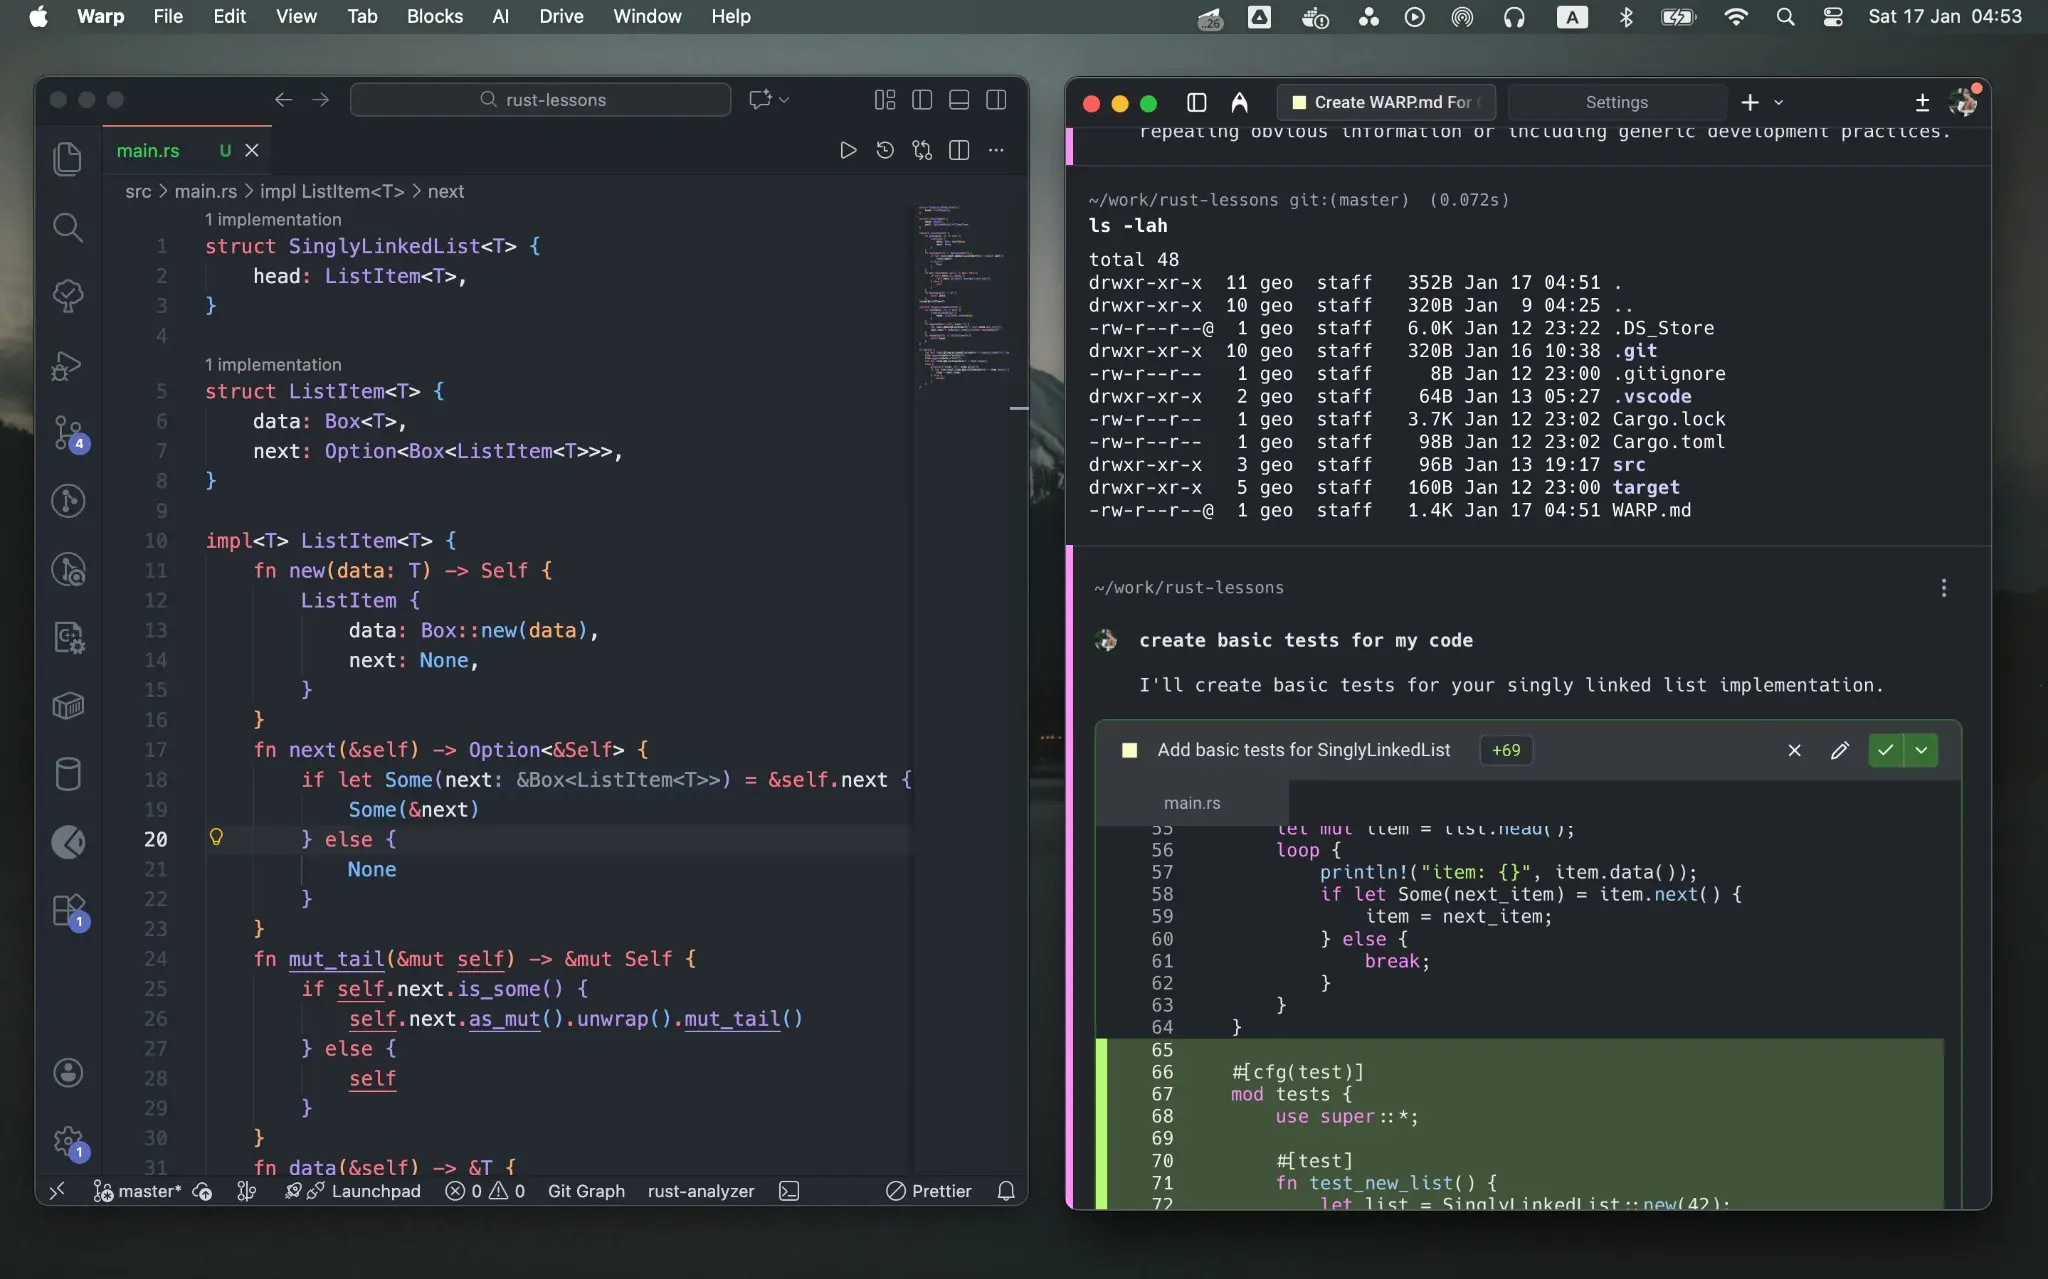Expand the accept changes dropdown arrow
The width and height of the screenshot is (2048, 1279).
click(x=1921, y=750)
